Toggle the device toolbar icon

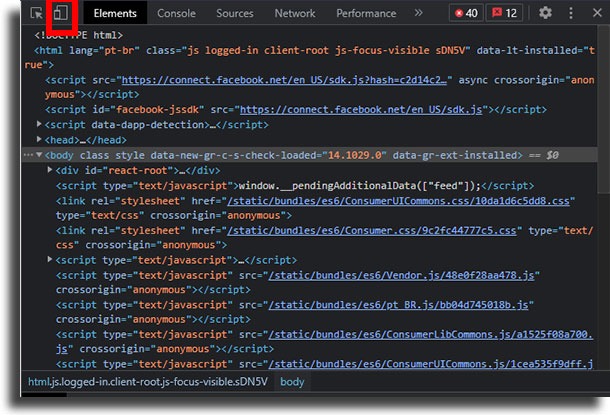[x=61, y=13]
